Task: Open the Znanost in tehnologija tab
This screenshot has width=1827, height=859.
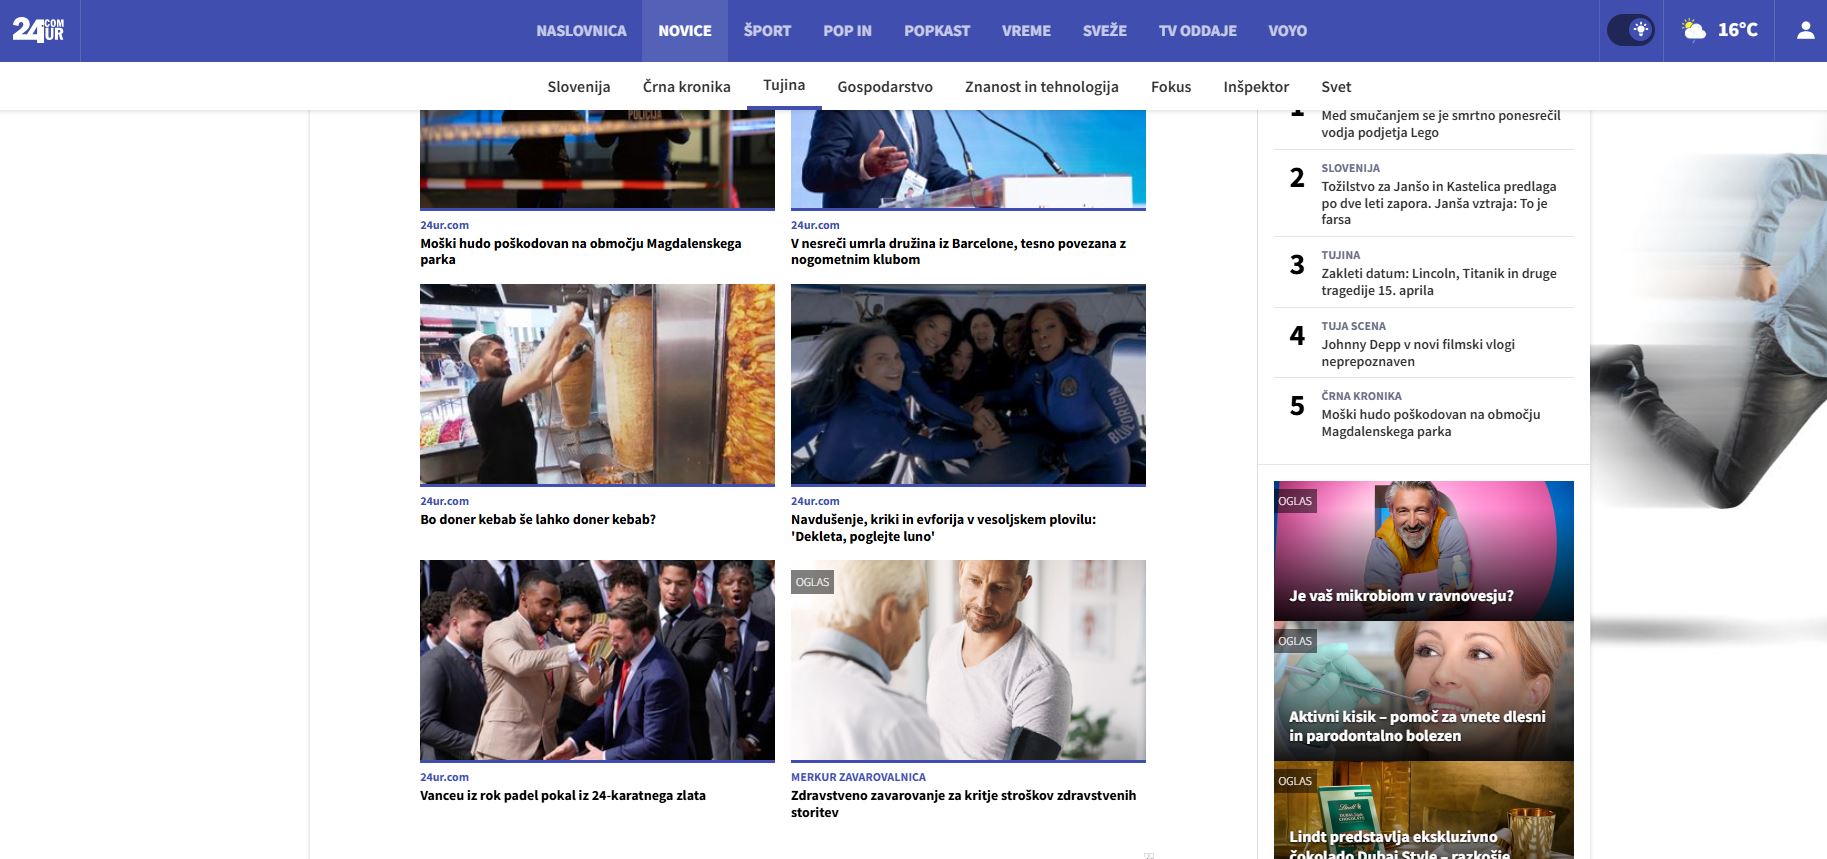Action: 1041,87
